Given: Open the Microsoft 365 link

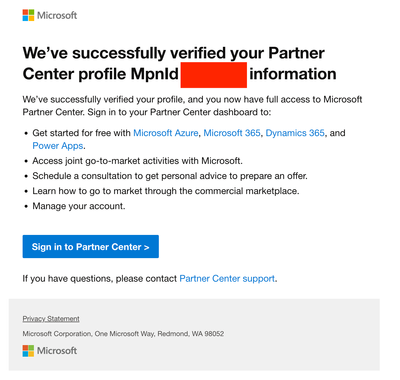Looking at the screenshot, I should coord(232,133).
